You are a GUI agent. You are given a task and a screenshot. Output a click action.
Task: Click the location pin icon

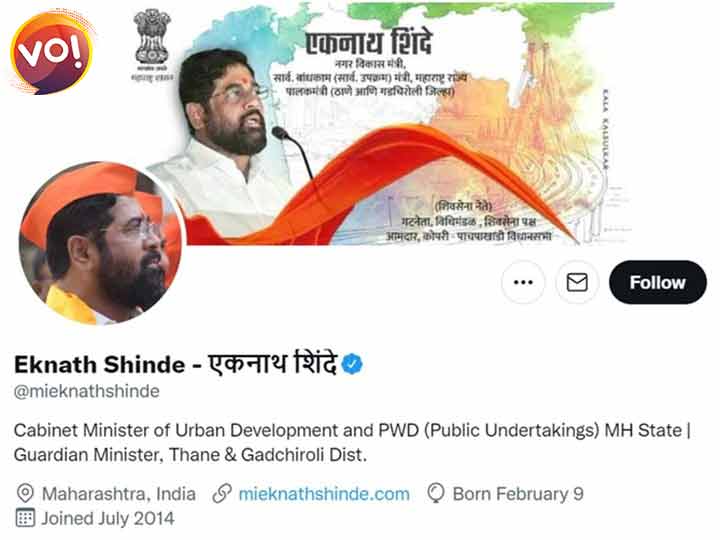25,494
